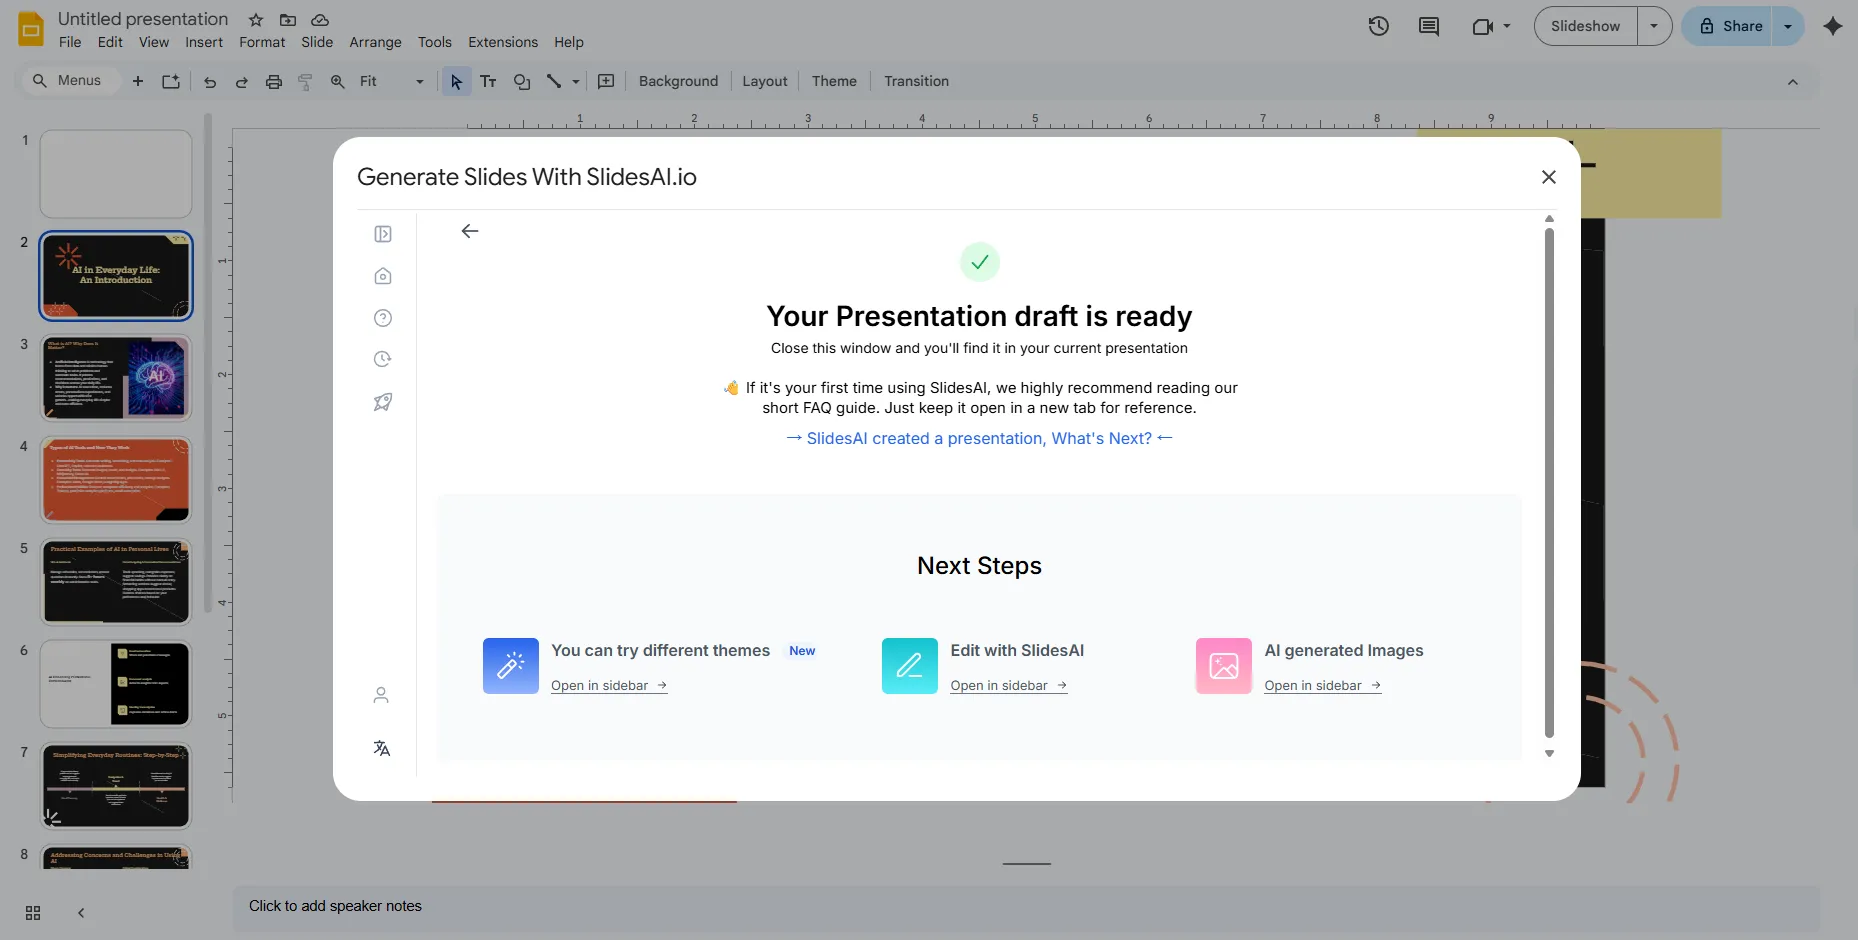Open "SlidesAI created a presentation, What's Next?" link
The image size is (1858, 940).
coord(979,438)
